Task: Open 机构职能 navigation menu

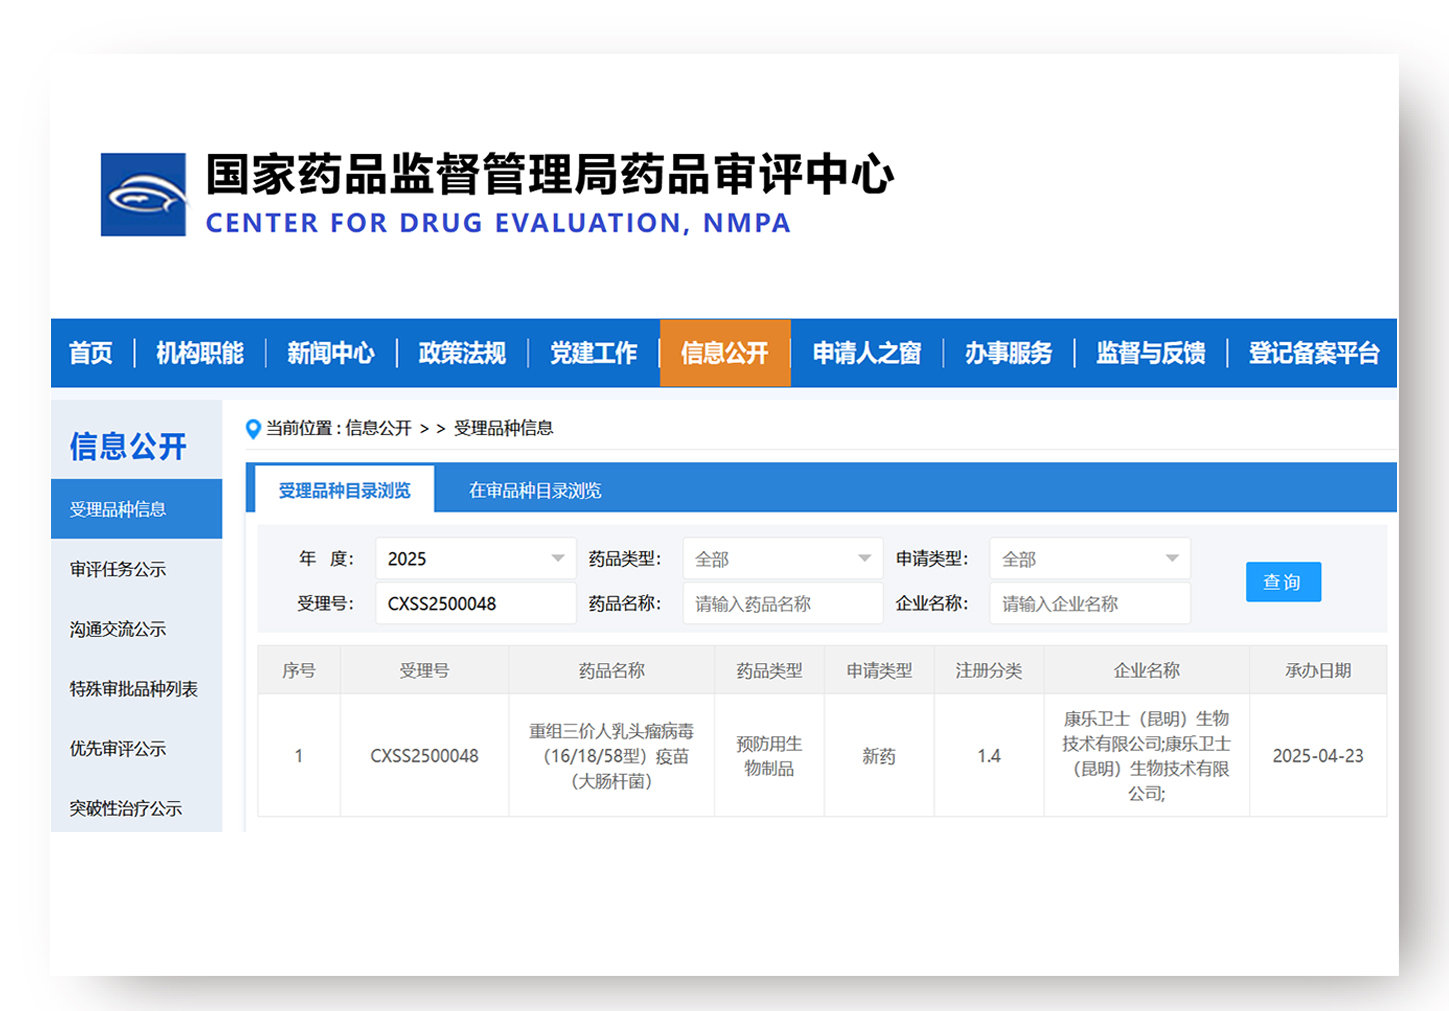Action: [x=200, y=353]
